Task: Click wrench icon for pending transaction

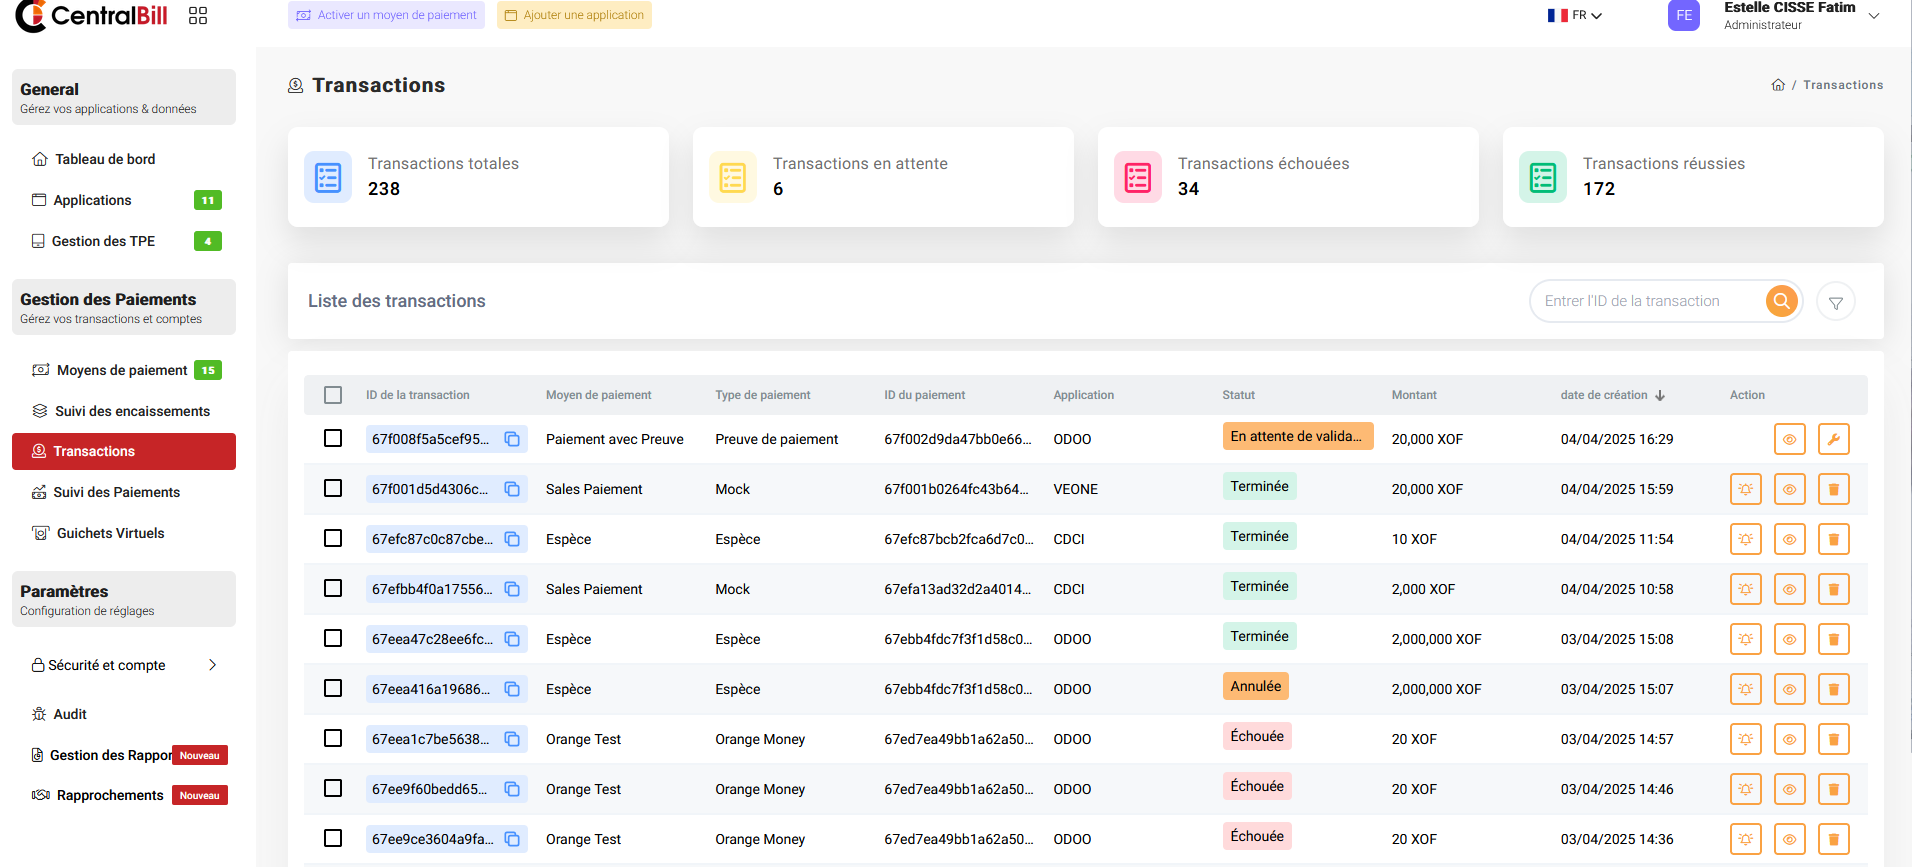Action: point(1833,439)
